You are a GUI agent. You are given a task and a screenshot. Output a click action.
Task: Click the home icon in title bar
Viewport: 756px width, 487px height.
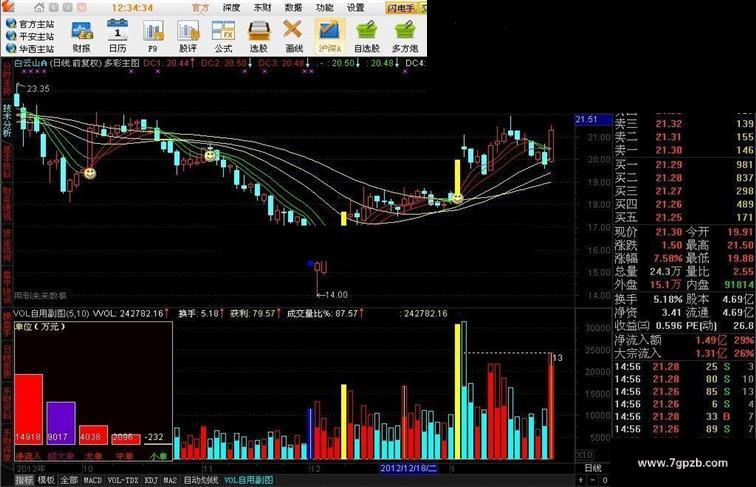(x=40, y=8)
